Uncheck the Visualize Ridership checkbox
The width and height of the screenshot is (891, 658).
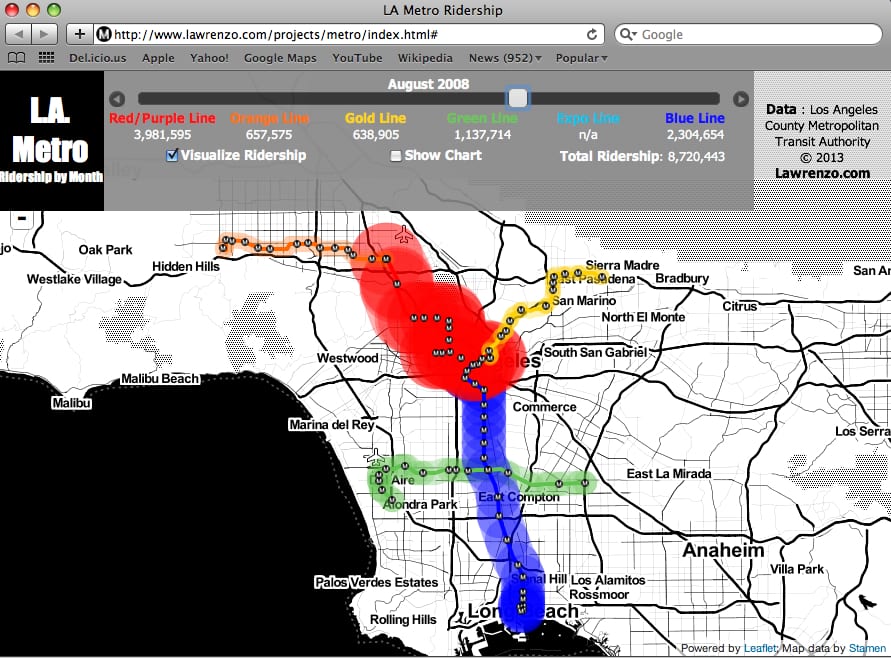pyautogui.click(x=172, y=155)
